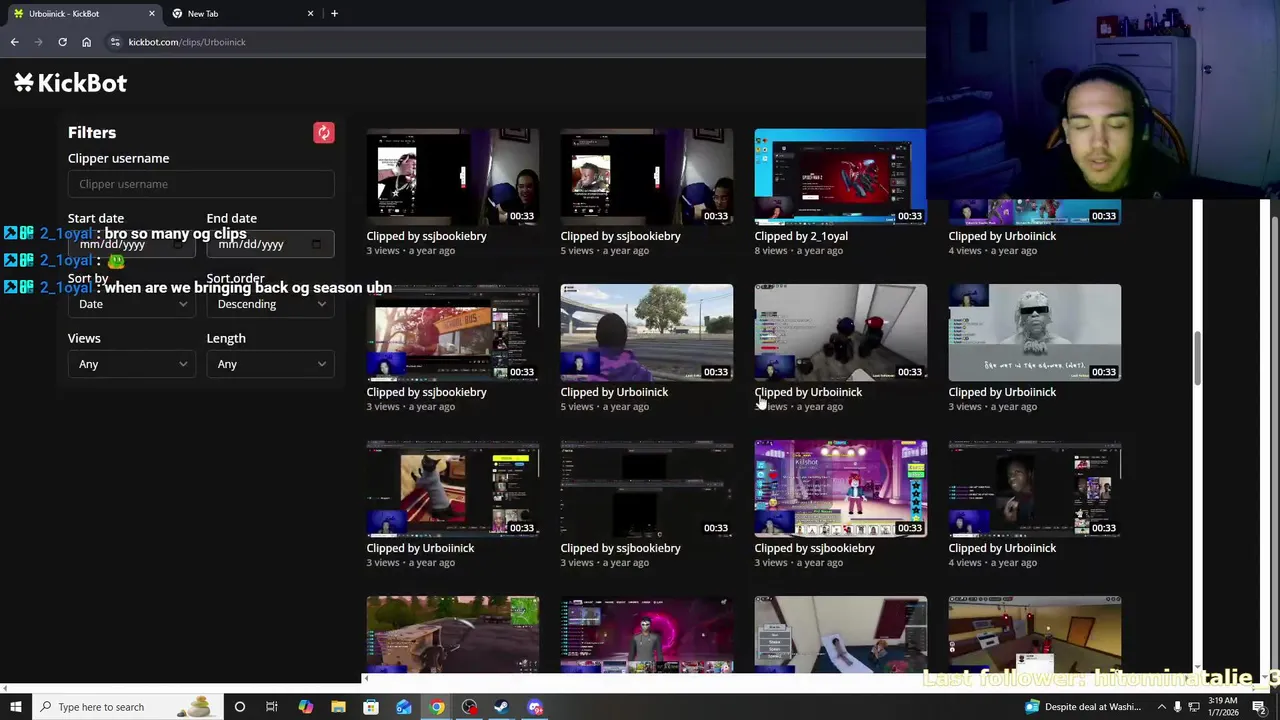Click 'Clipped by 2_1oyal' caption
1280x720 pixels.
801,236
